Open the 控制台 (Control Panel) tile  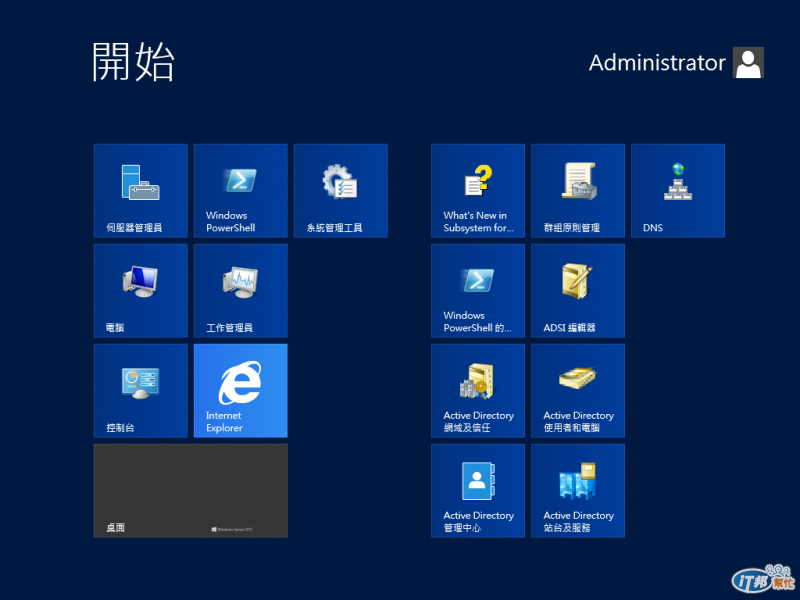point(140,390)
